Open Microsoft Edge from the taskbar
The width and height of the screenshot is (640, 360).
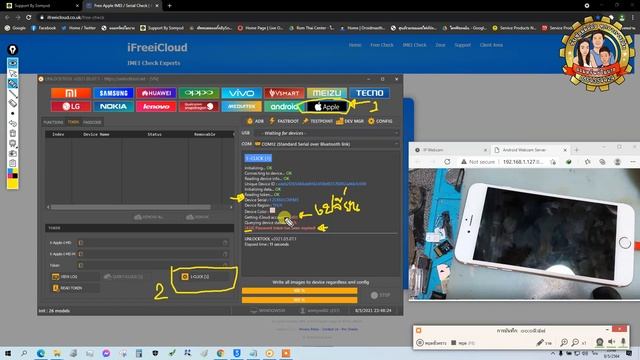click(x=41, y=353)
